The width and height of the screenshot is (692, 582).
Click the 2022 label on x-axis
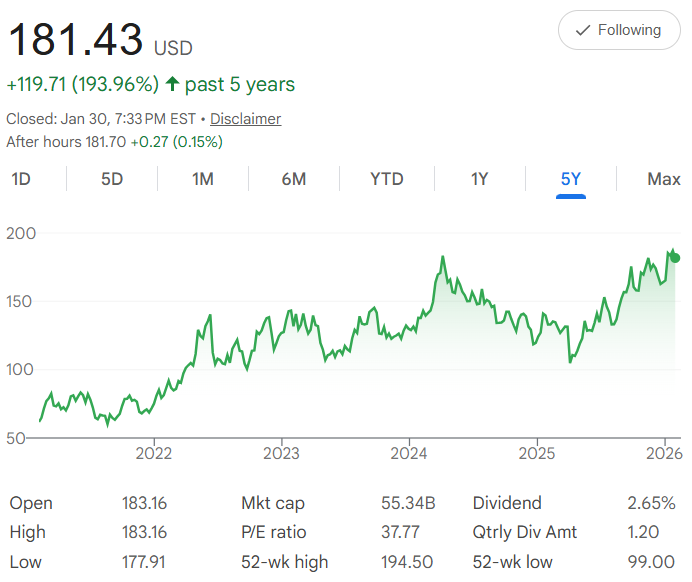click(x=154, y=452)
